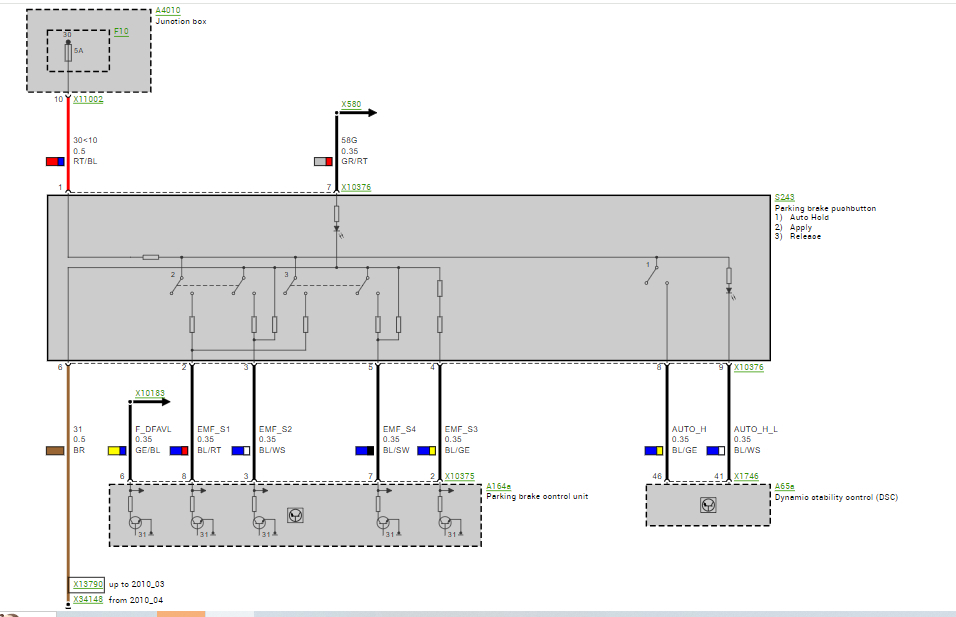The image size is (956, 617).
Task: Click the resistor symbol inside the S243 block
Action: (149, 256)
